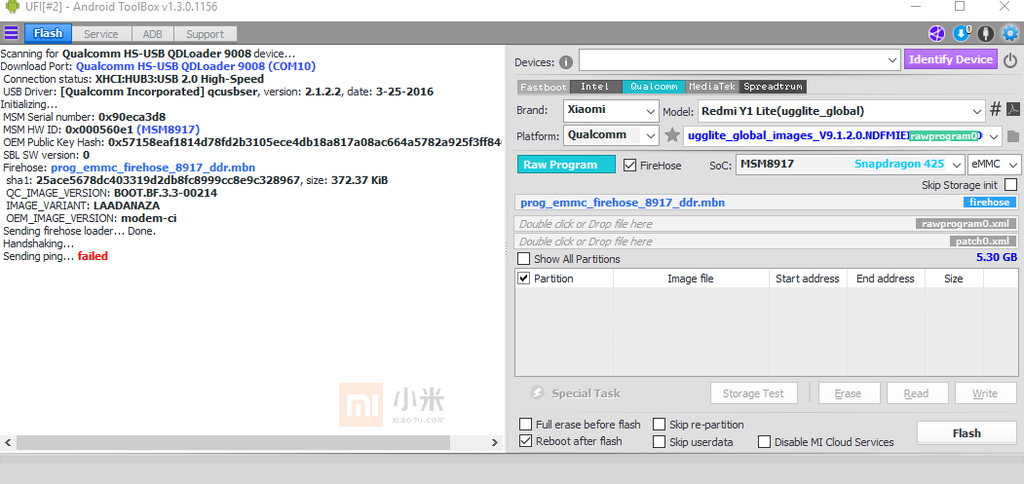Viewport: 1024px width, 484px height.
Task: Open the Model dropdown Redmi Y1 Lite
Action: coord(841,111)
